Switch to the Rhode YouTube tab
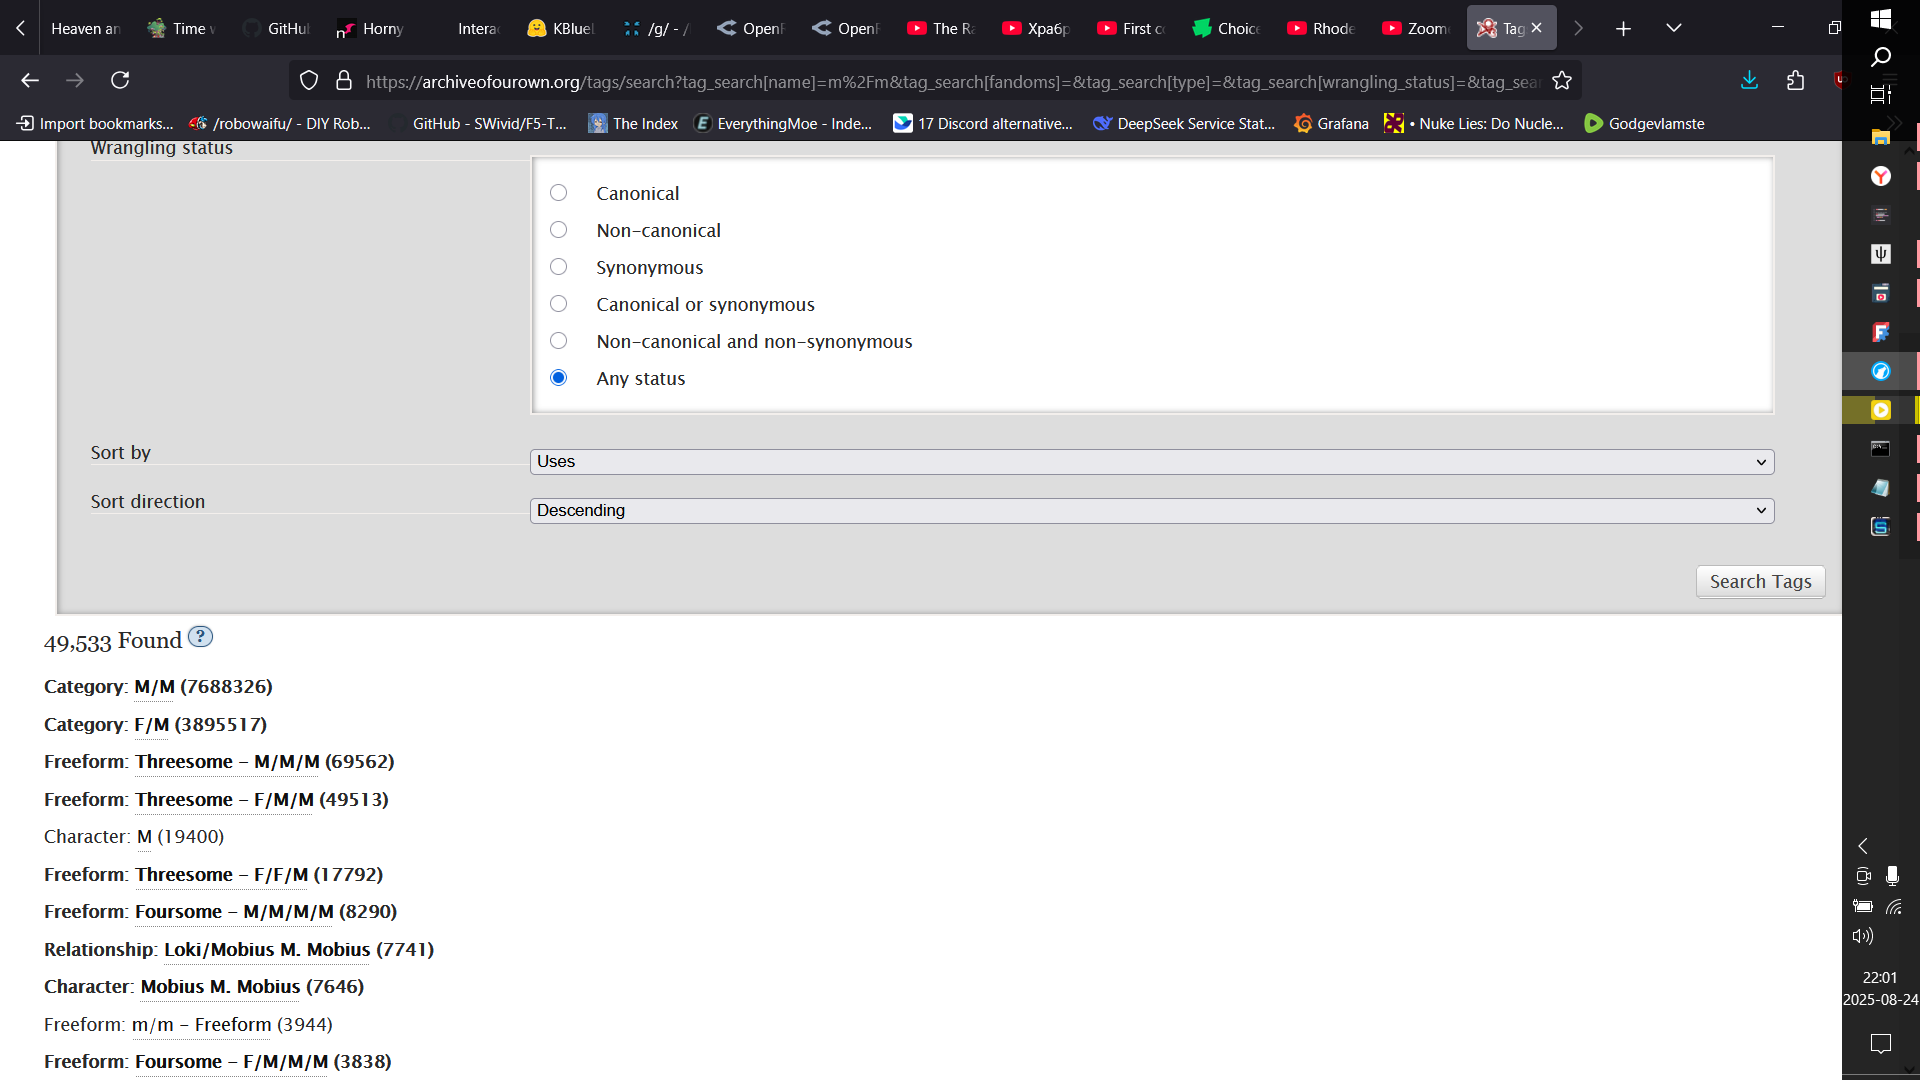1920x1080 pixels. click(x=1322, y=29)
